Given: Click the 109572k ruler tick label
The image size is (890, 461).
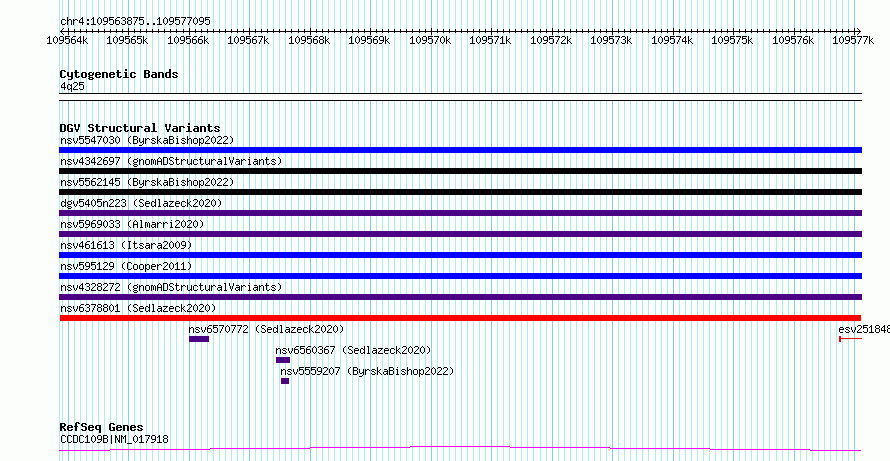Looking at the screenshot, I should (551, 40).
